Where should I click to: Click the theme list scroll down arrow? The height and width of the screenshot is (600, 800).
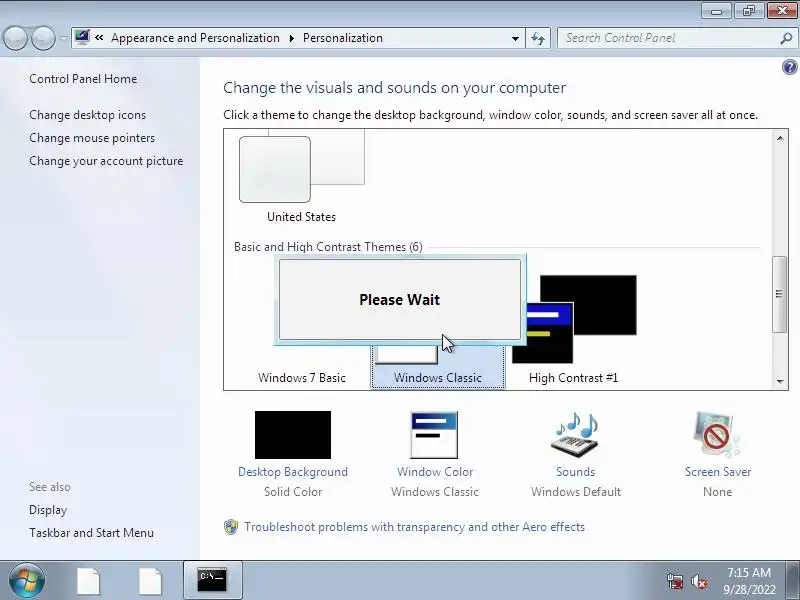780,381
